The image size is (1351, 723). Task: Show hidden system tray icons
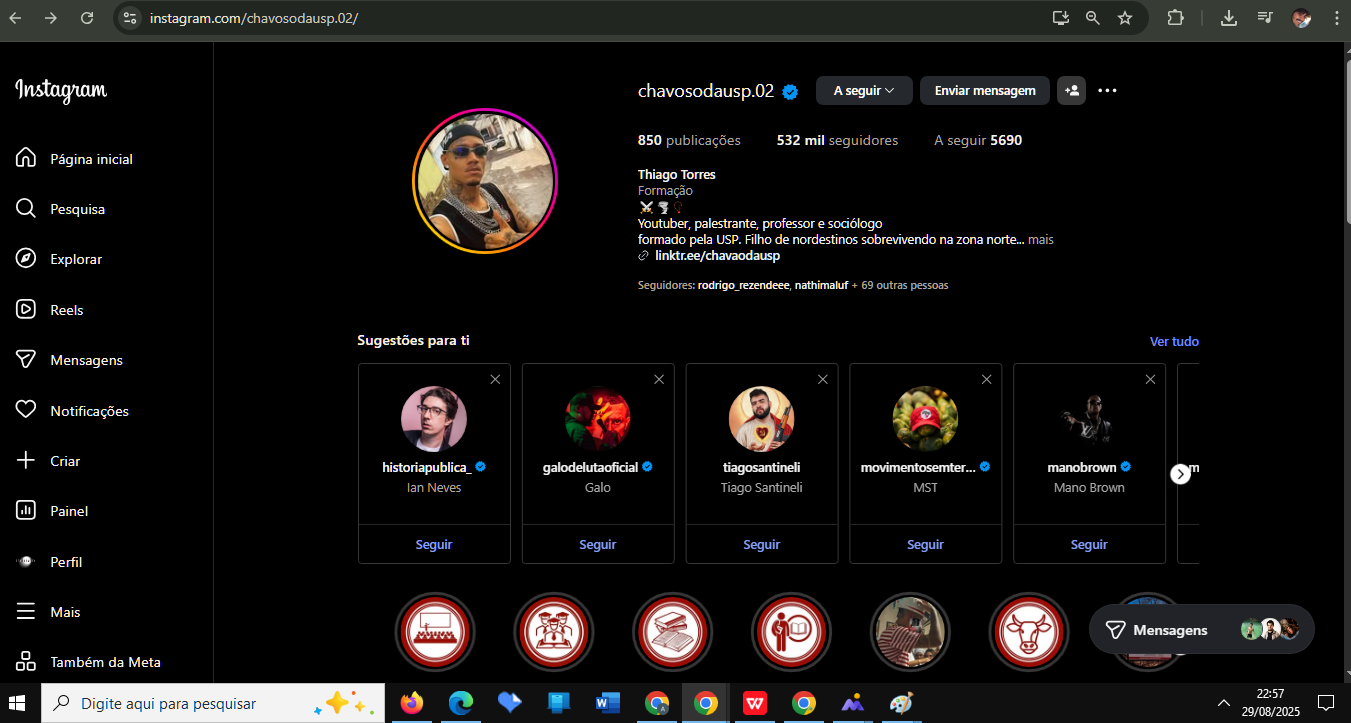click(1223, 703)
